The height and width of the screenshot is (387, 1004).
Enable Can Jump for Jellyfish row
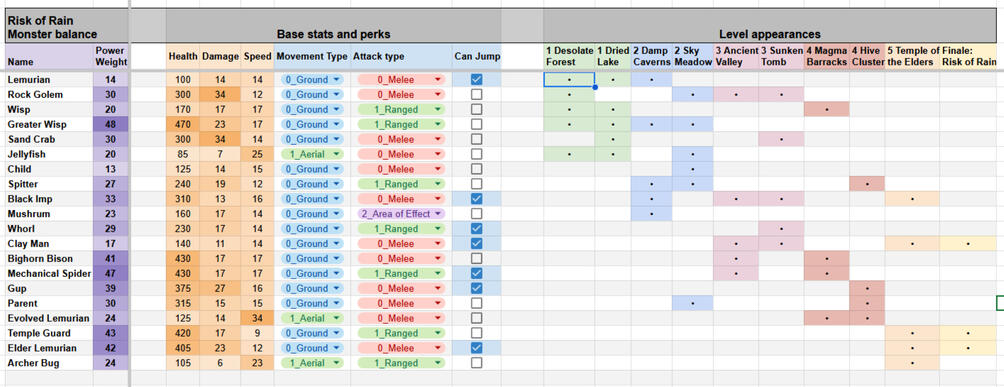coord(476,154)
